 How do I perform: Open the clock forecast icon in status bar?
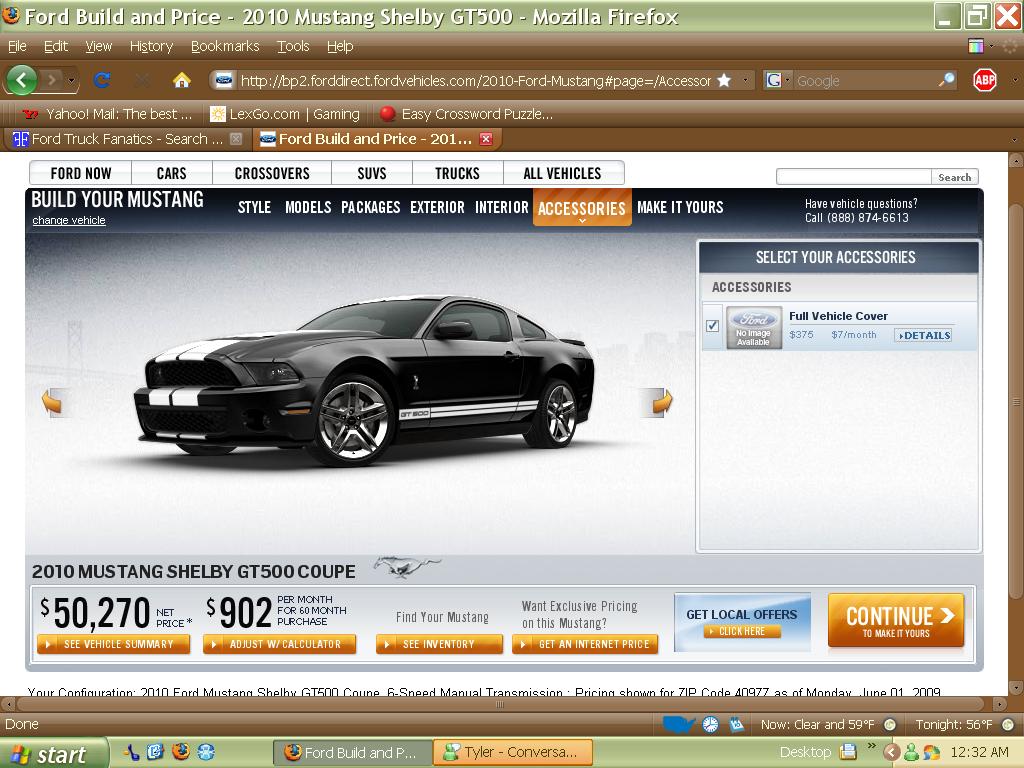pyautogui.click(x=711, y=724)
